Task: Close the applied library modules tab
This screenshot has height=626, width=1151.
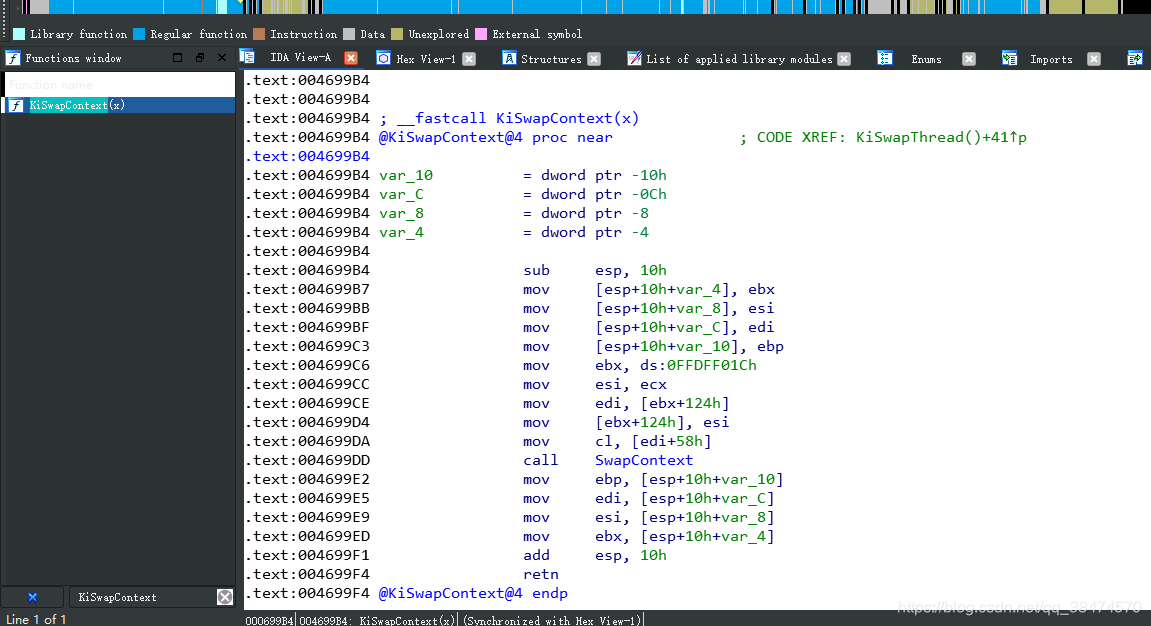Action: [844, 59]
